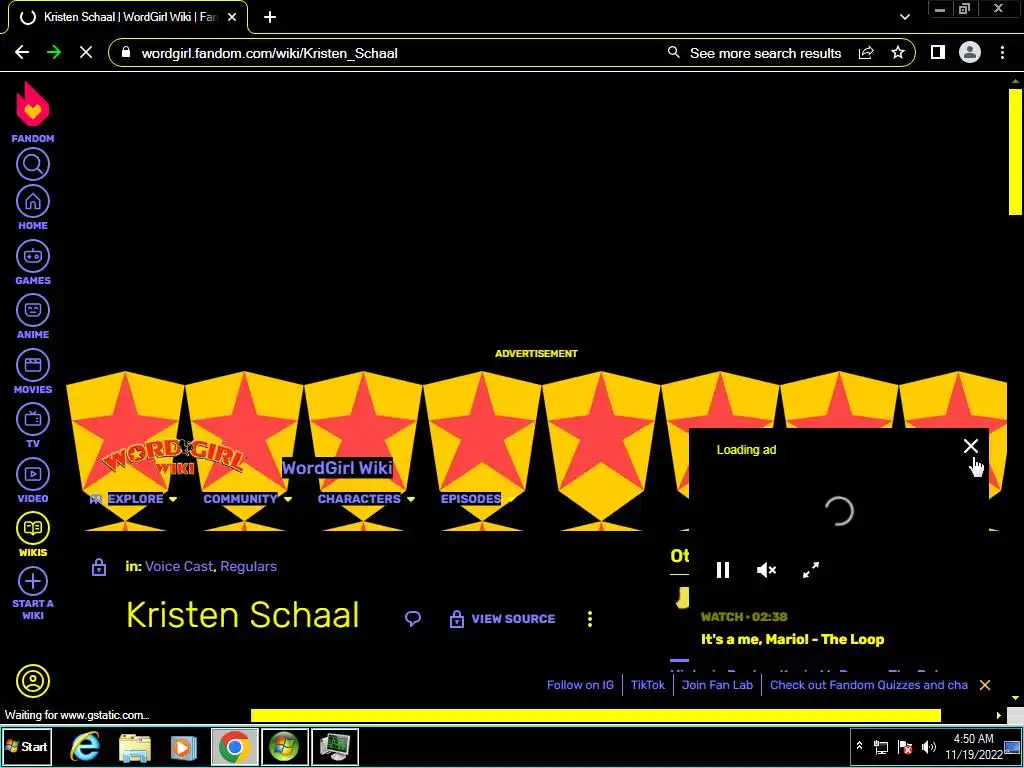The height and width of the screenshot is (768, 1024).
Task: Select the Kristen Schaal browser tab
Action: [128, 18]
